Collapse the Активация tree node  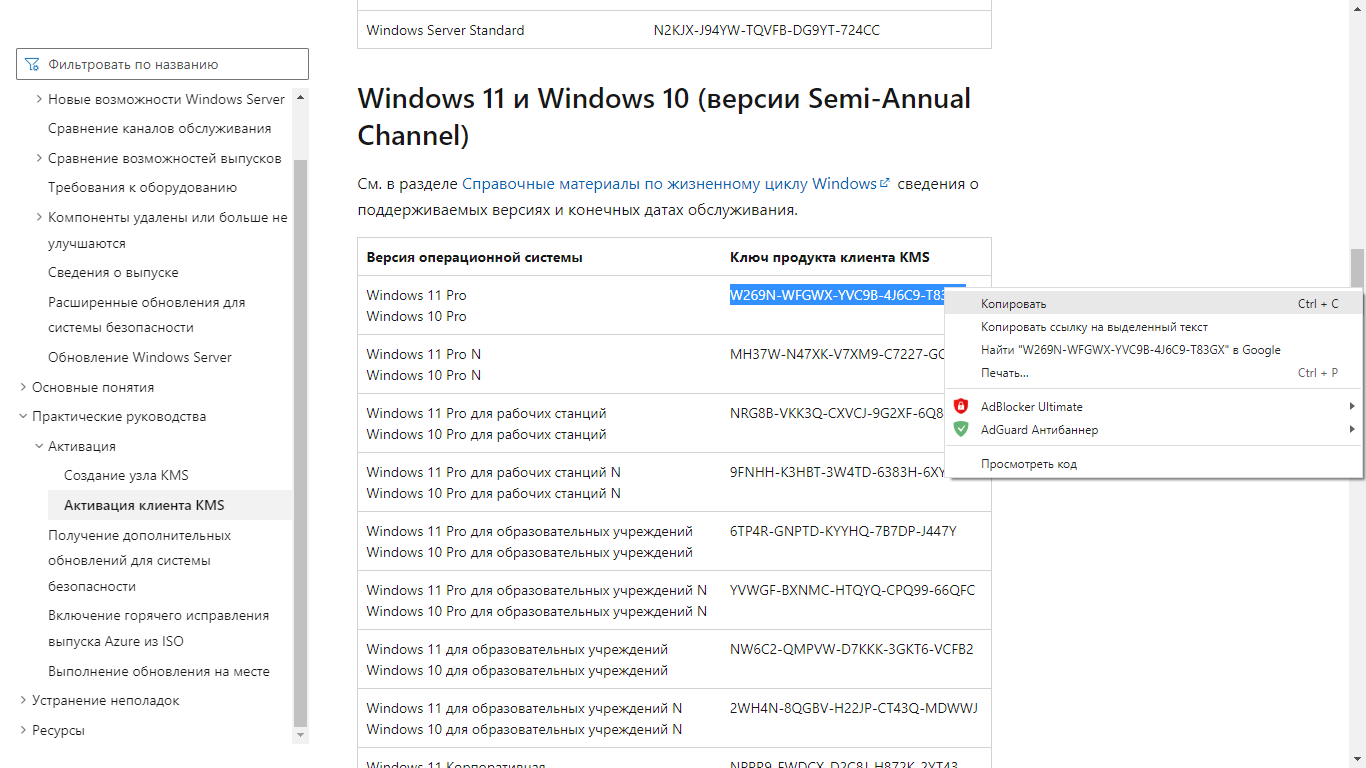tap(39, 447)
